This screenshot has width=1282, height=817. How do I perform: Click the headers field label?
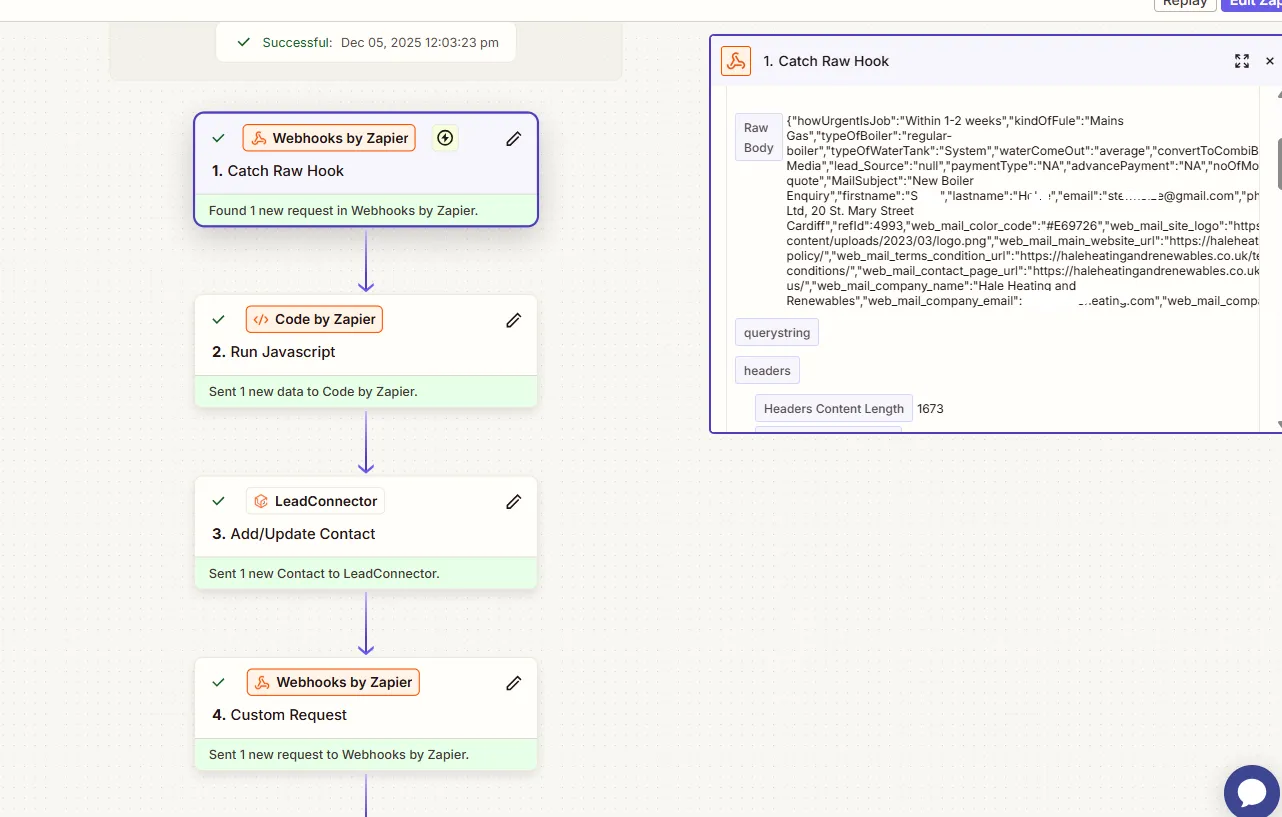pyautogui.click(x=767, y=371)
